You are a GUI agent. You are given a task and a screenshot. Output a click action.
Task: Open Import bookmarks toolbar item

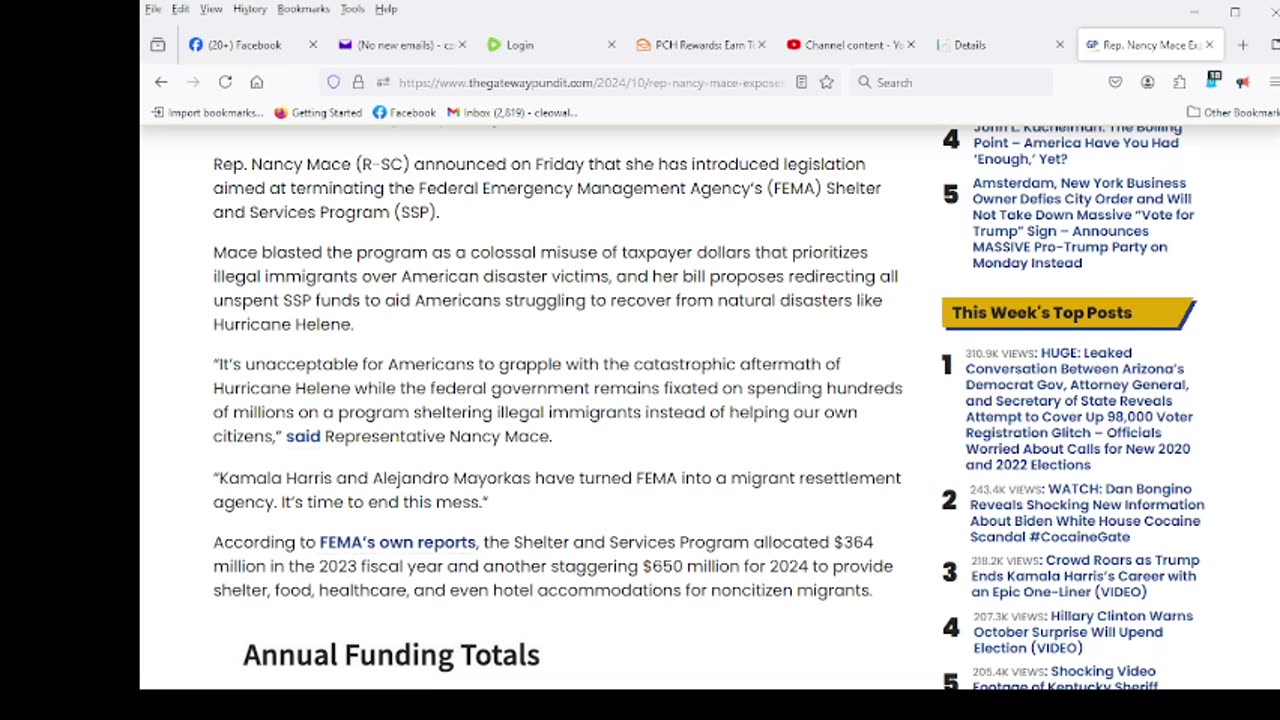click(x=207, y=113)
